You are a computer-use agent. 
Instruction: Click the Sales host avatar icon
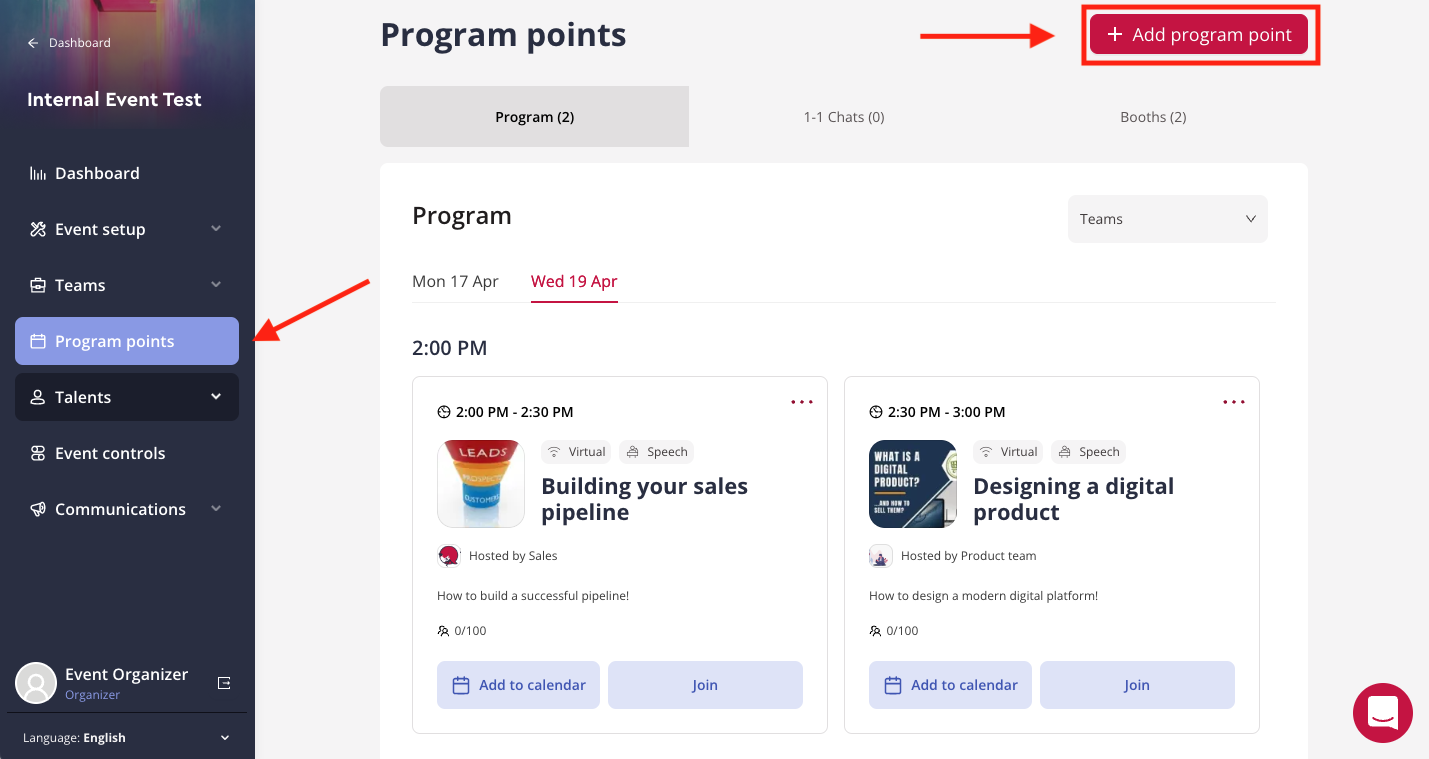coord(449,556)
